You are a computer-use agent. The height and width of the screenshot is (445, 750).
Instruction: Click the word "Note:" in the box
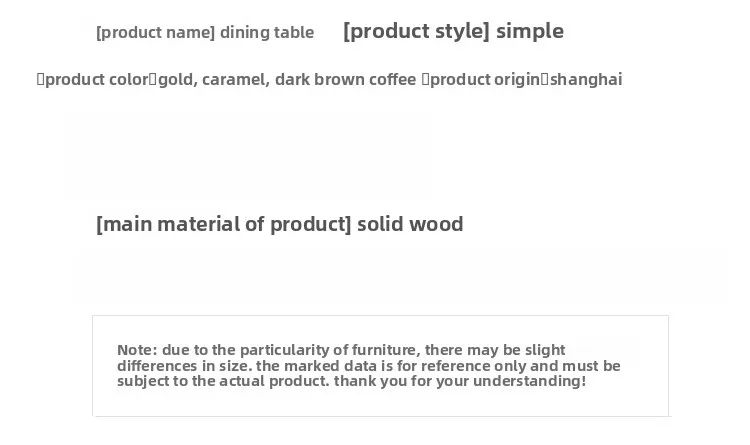tap(137, 350)
